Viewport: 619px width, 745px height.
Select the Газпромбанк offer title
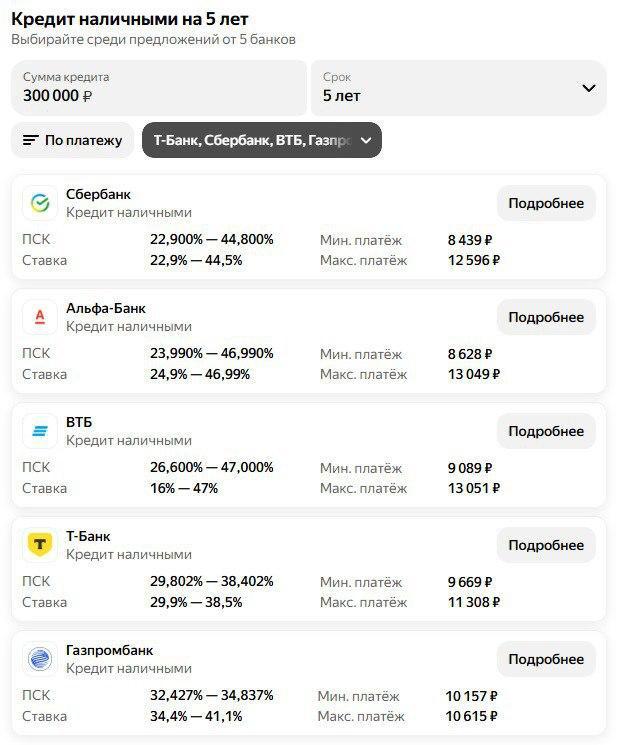pyautogui.click(x=109, y=650)
